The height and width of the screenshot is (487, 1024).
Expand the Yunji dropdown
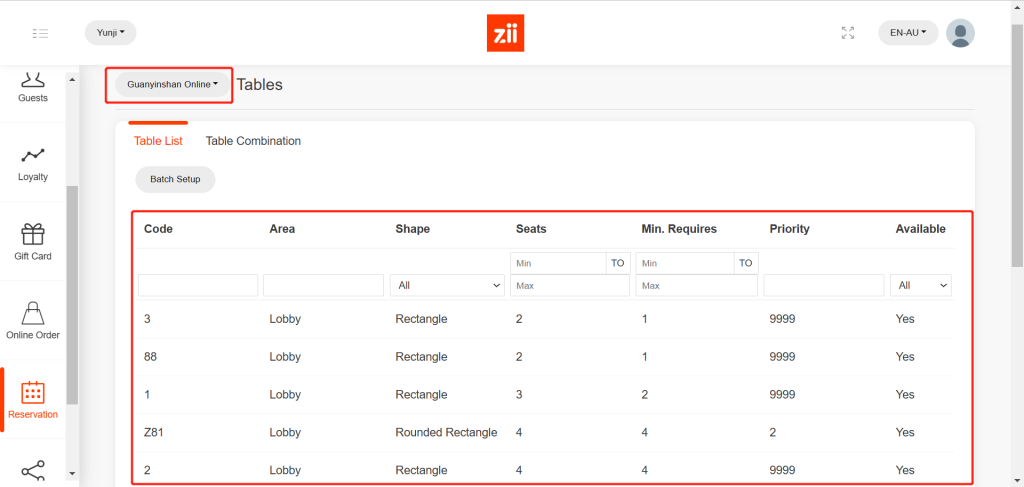click(110, 33)
